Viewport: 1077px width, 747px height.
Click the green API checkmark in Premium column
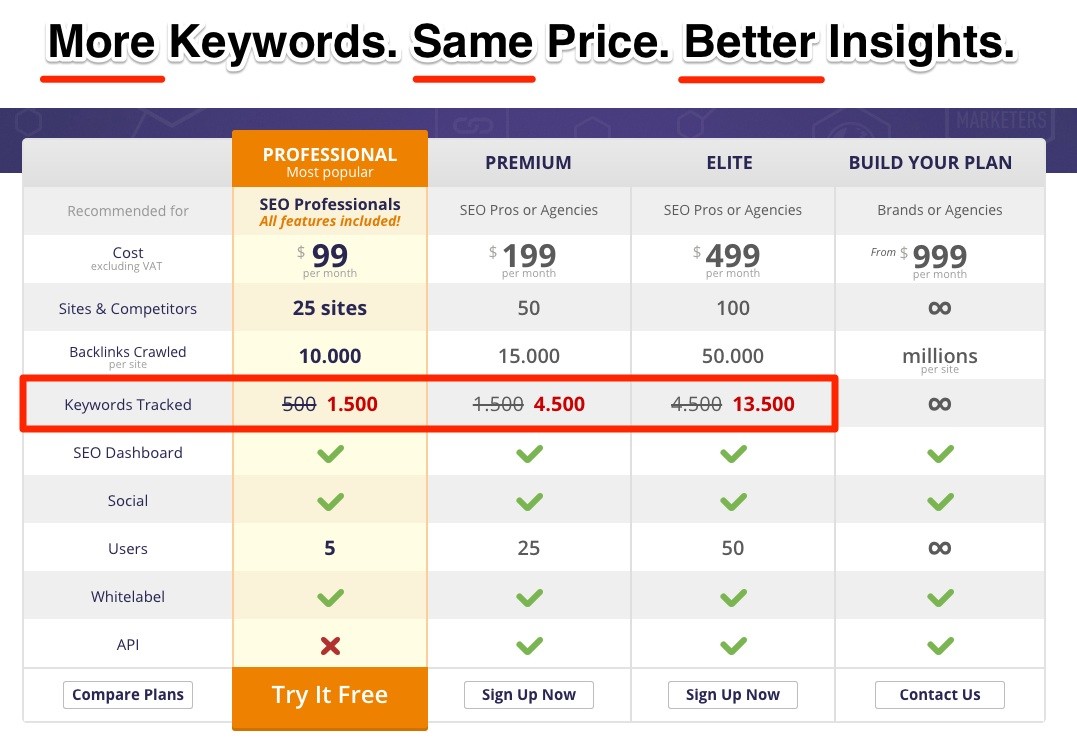(529, 645)
